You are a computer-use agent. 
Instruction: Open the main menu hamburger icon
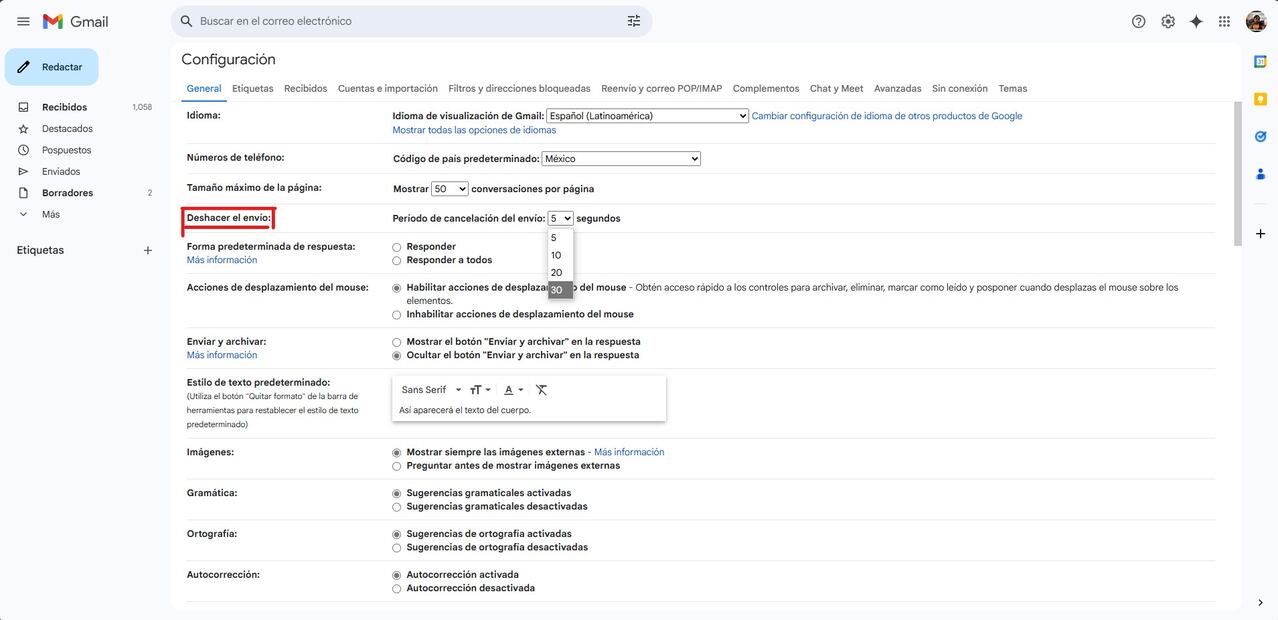pos(23,21)
